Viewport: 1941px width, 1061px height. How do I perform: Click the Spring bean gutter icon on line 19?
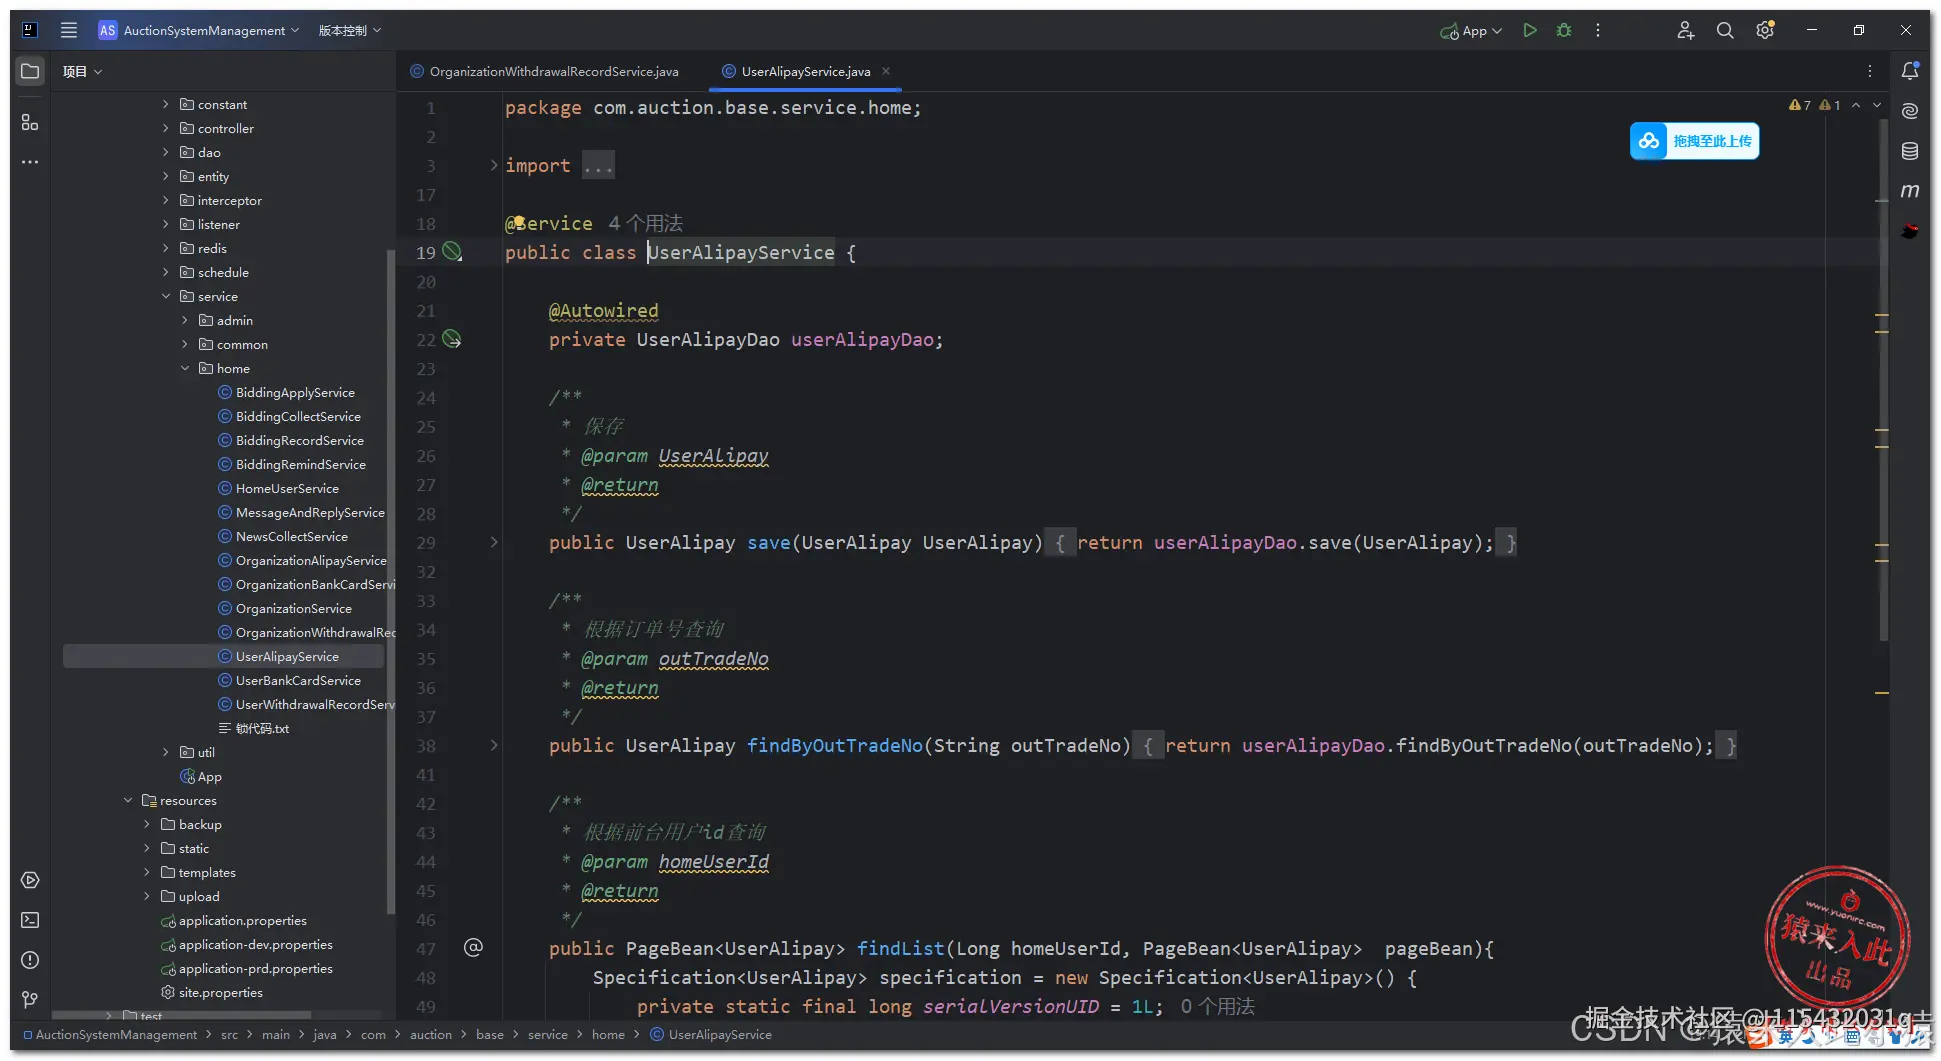point(452,252)
